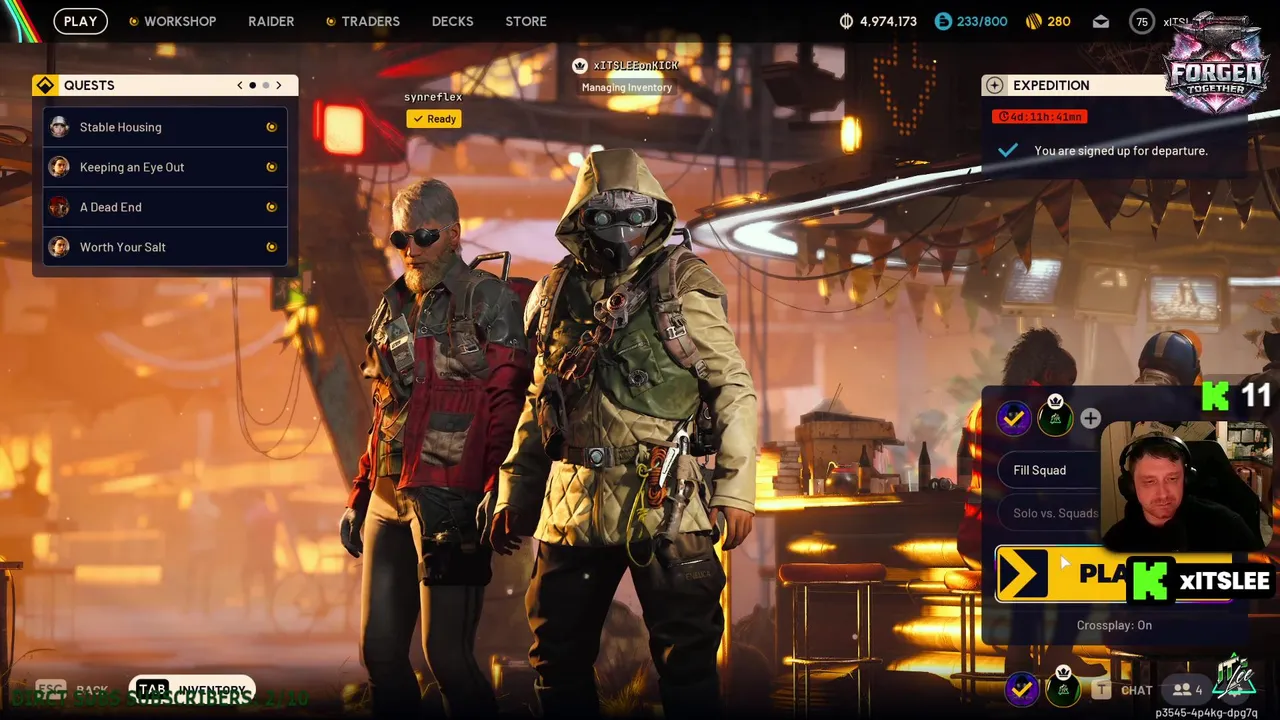This screenshot has width=1280, height=720.
Task: Go to the next quests page arrow
Action: click(278, 85)
